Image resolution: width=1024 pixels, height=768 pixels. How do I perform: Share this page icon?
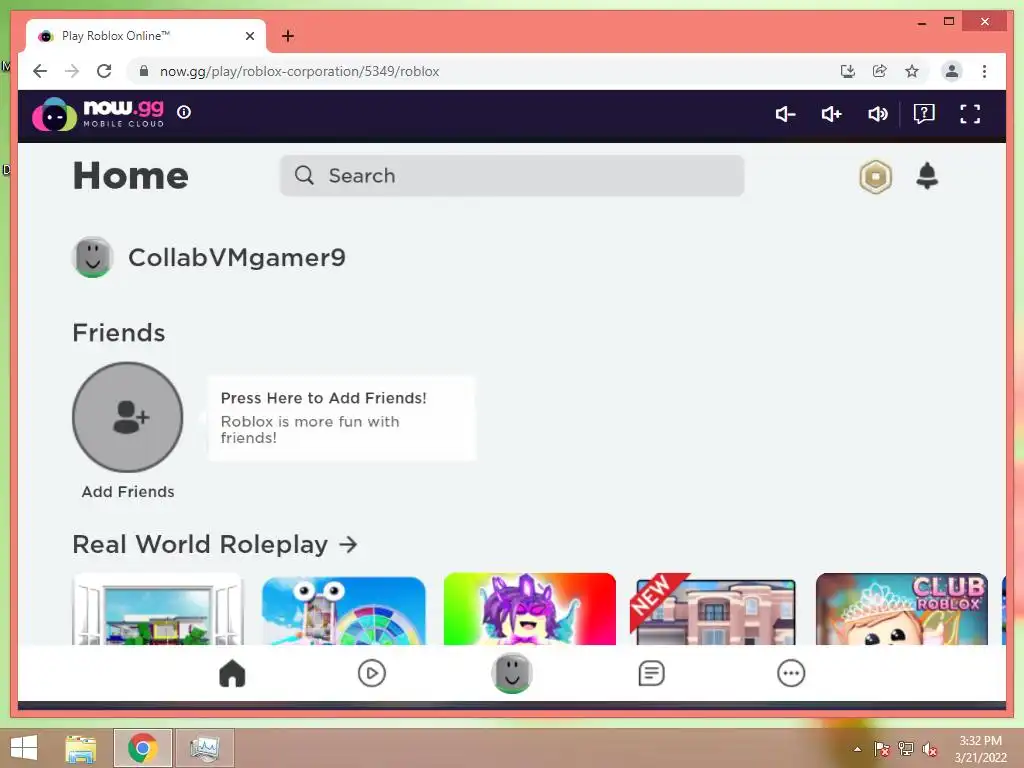(880, 71)
